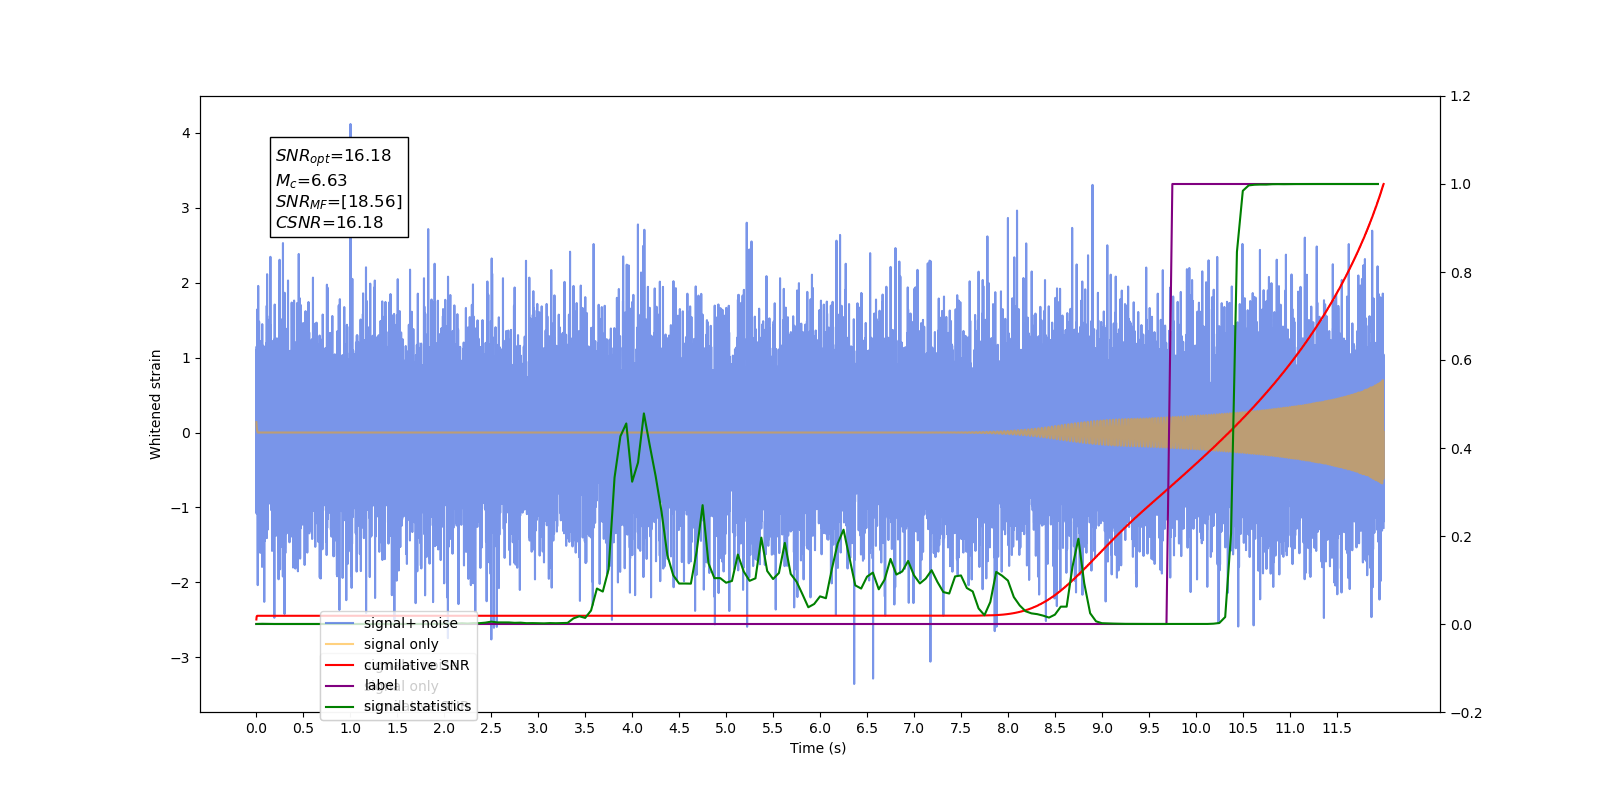Screen dimensions: 1600x800
Task: Click the green line swatch in legend
Action: [340, 706]
